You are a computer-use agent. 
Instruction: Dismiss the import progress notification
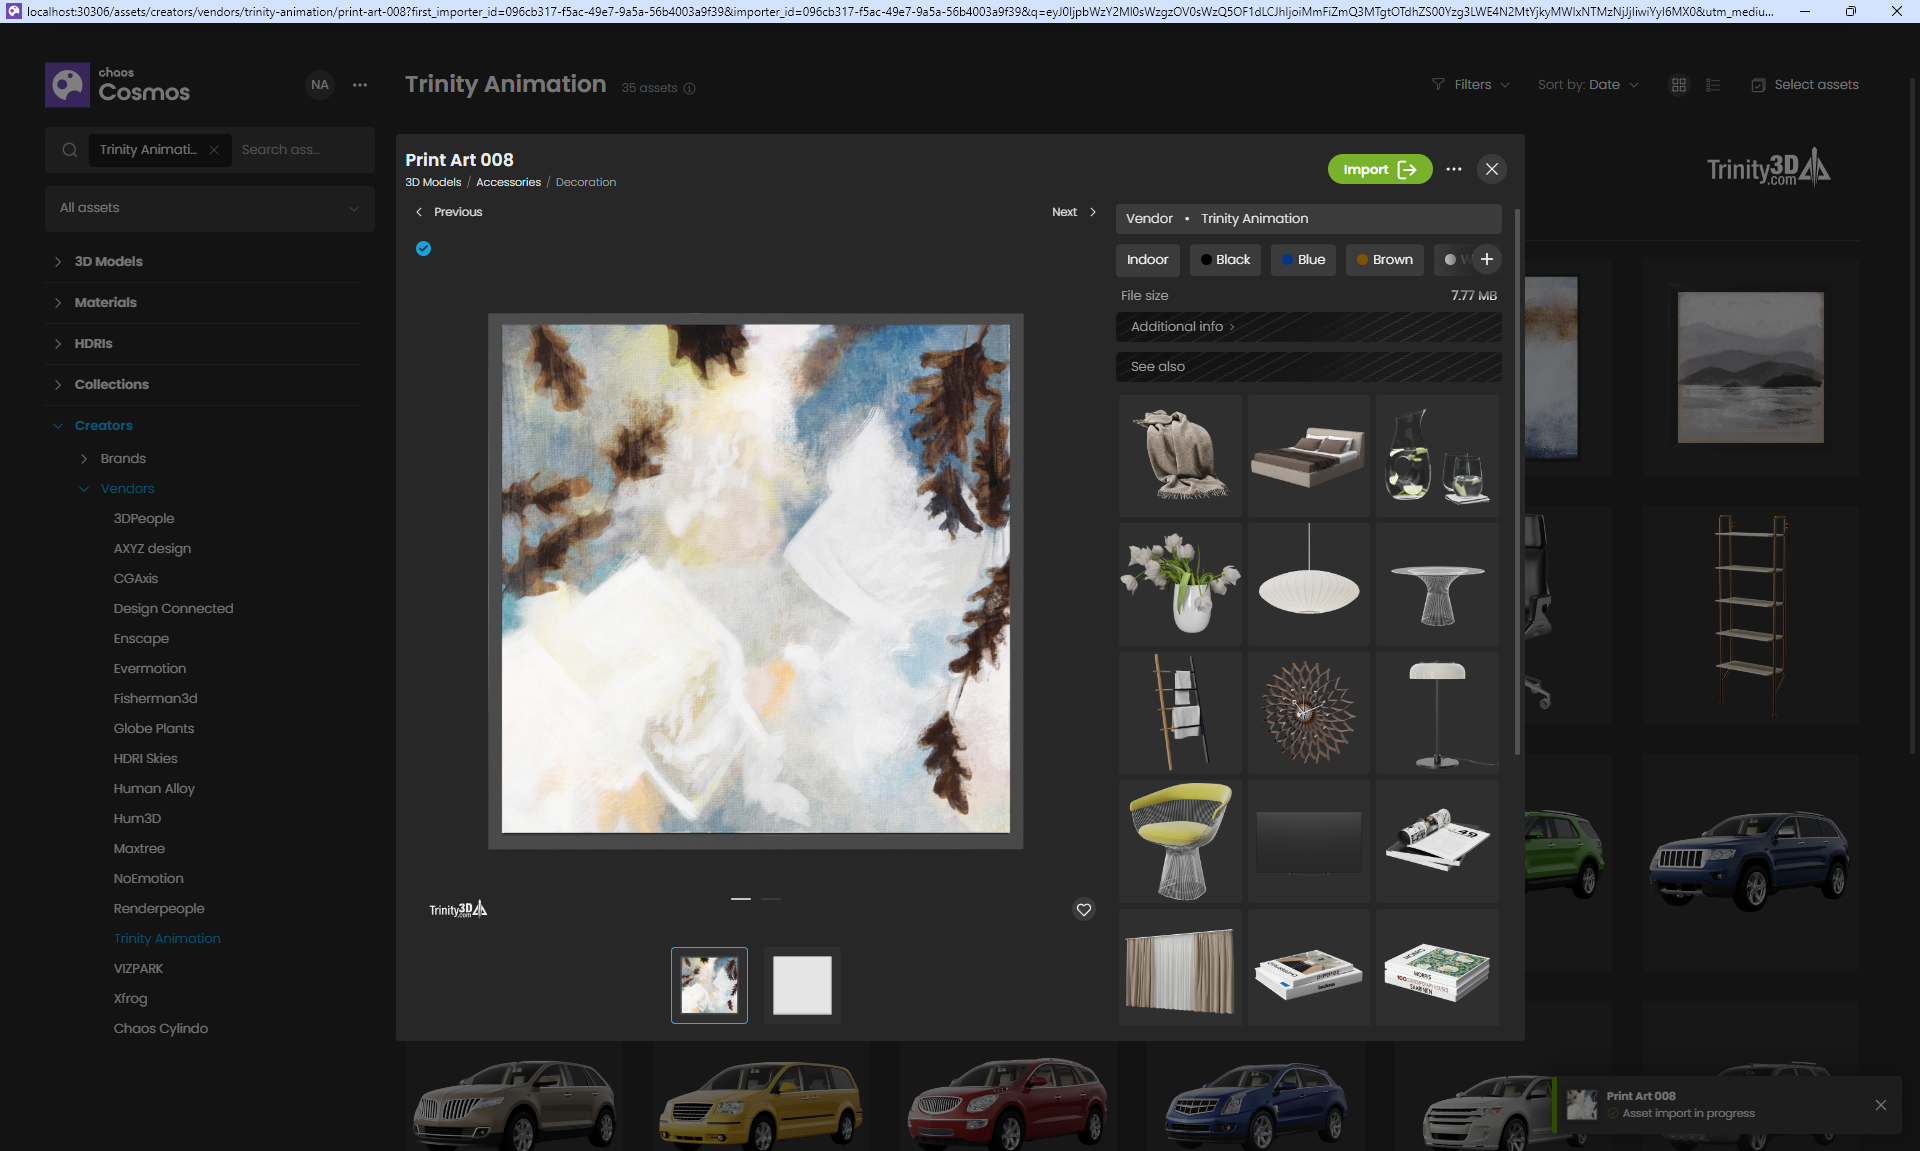[1880, 1105]
